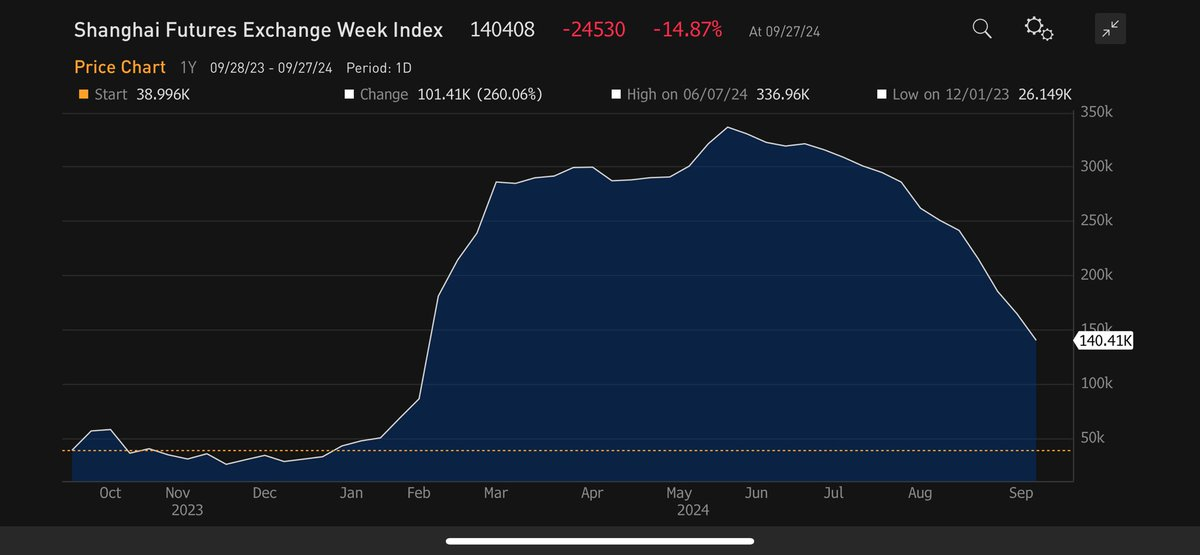Click the -24530 change value
The height and width of the screenshot is (555, 1200).
(x=594, y=30)
